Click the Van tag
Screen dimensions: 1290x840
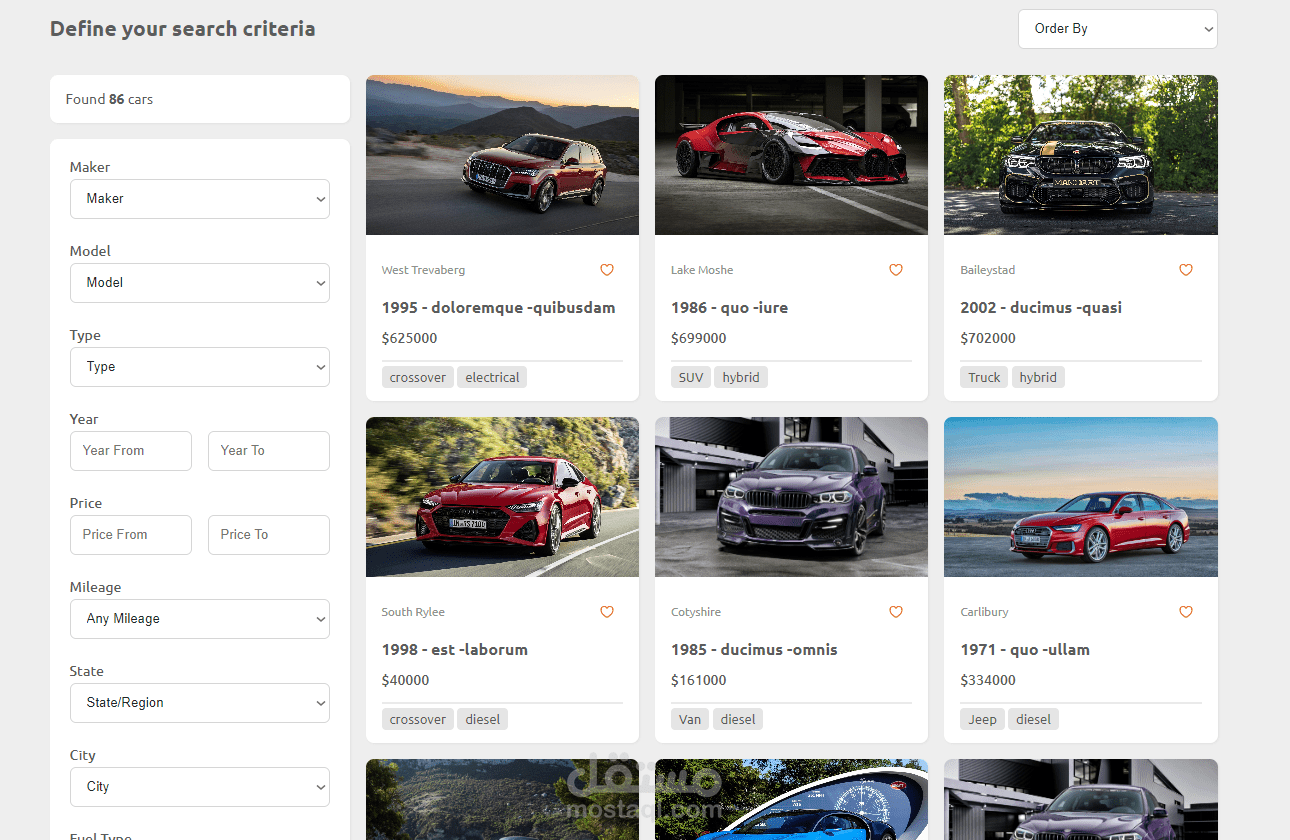[690, 719]
